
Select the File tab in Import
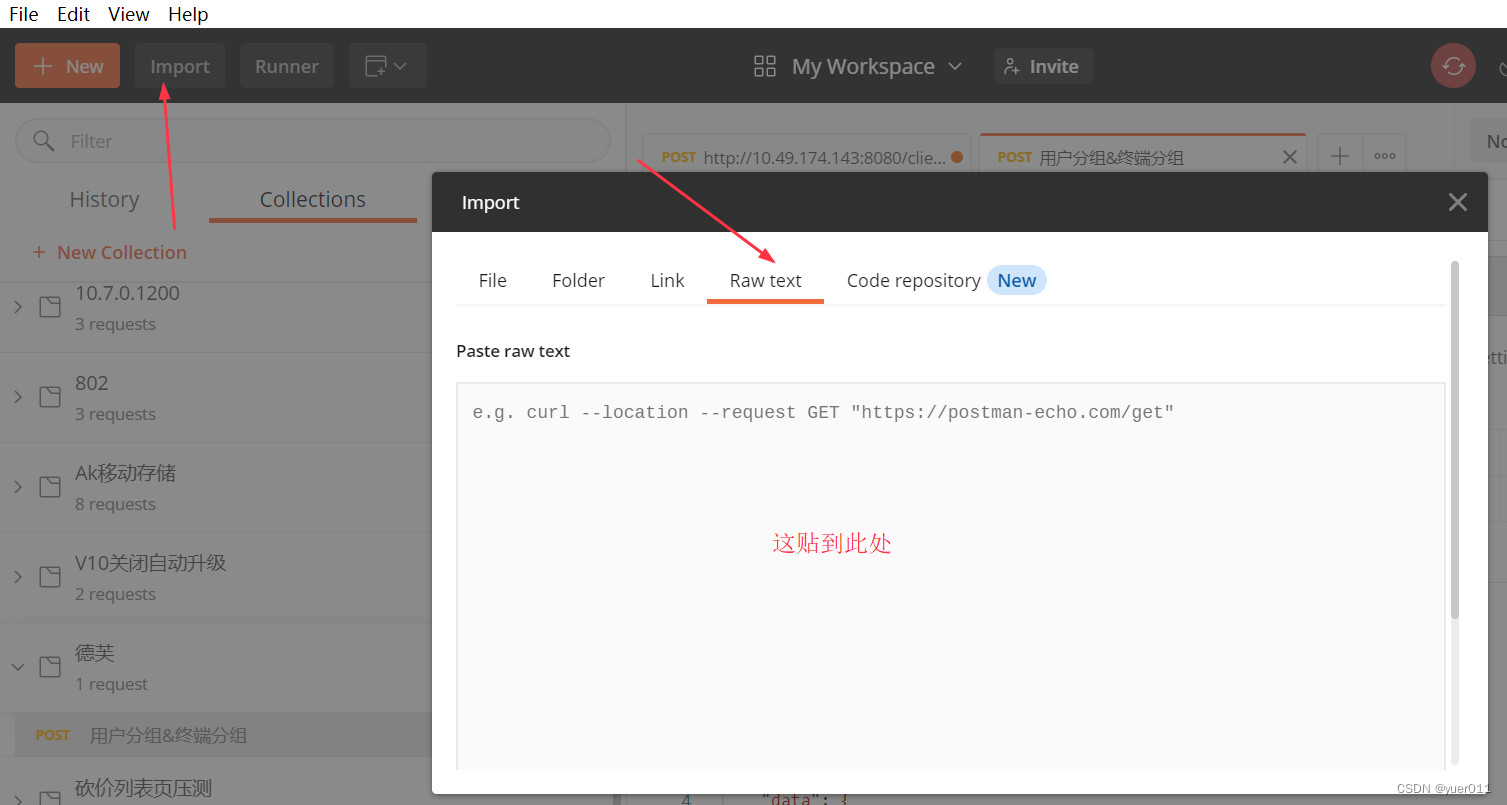pyautogui.click(x=492, y=281)
